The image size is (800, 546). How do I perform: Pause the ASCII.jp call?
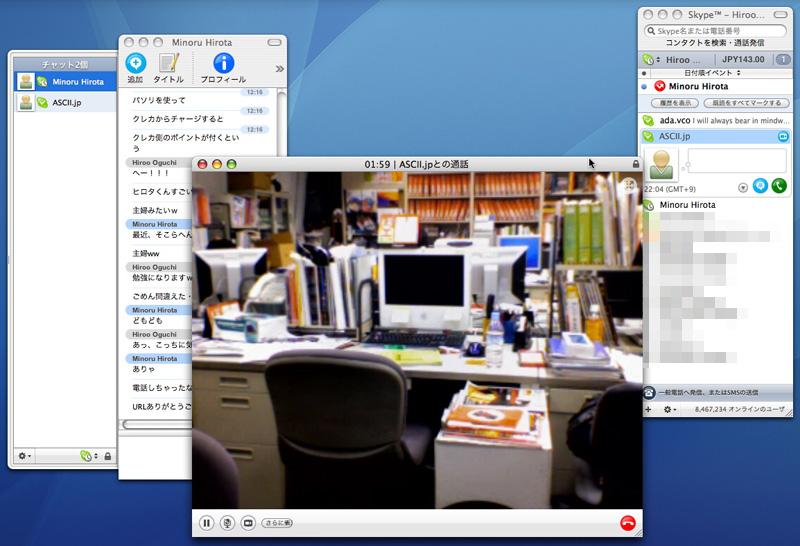coord(207,523)
